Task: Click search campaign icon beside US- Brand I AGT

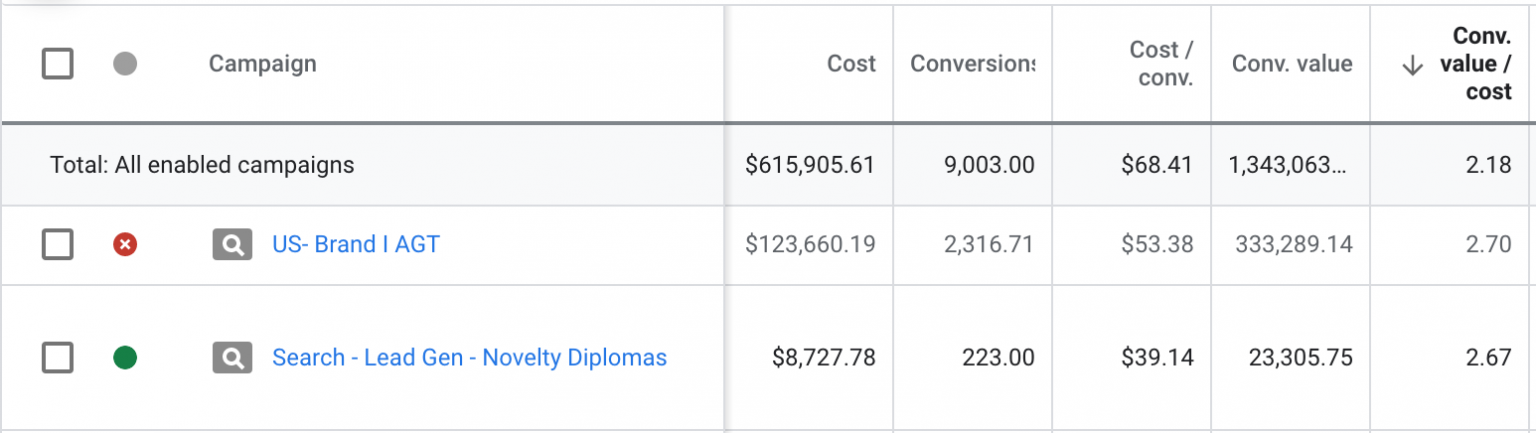Action: 232,244
